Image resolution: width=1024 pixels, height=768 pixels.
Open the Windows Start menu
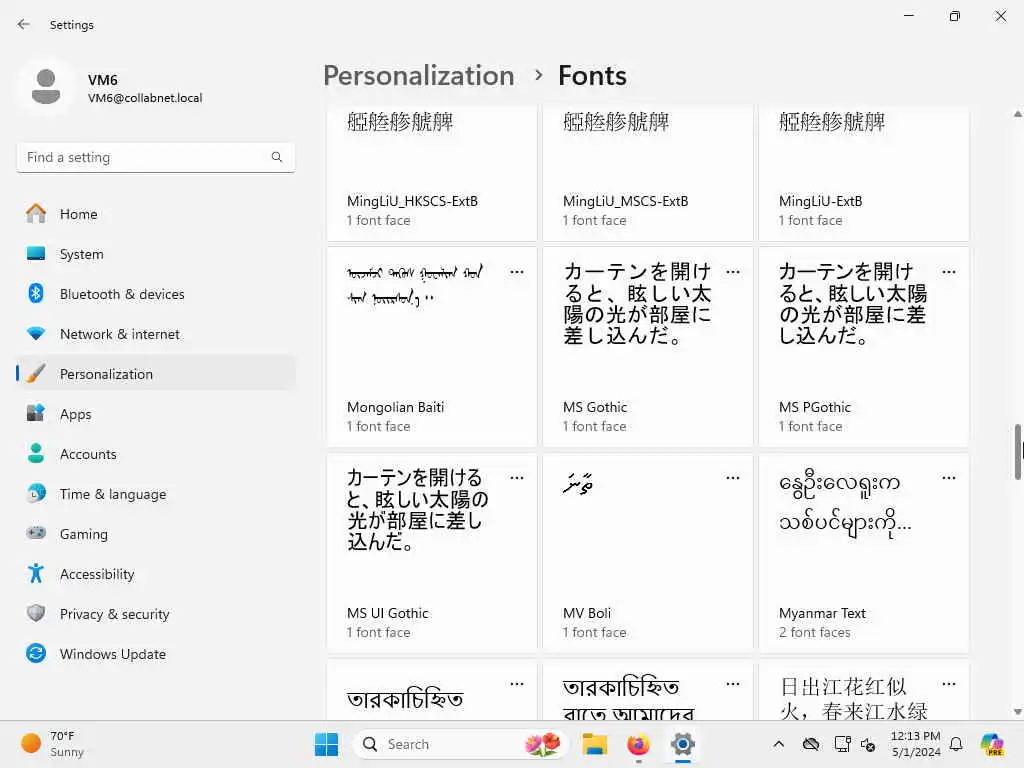(327, 744)
